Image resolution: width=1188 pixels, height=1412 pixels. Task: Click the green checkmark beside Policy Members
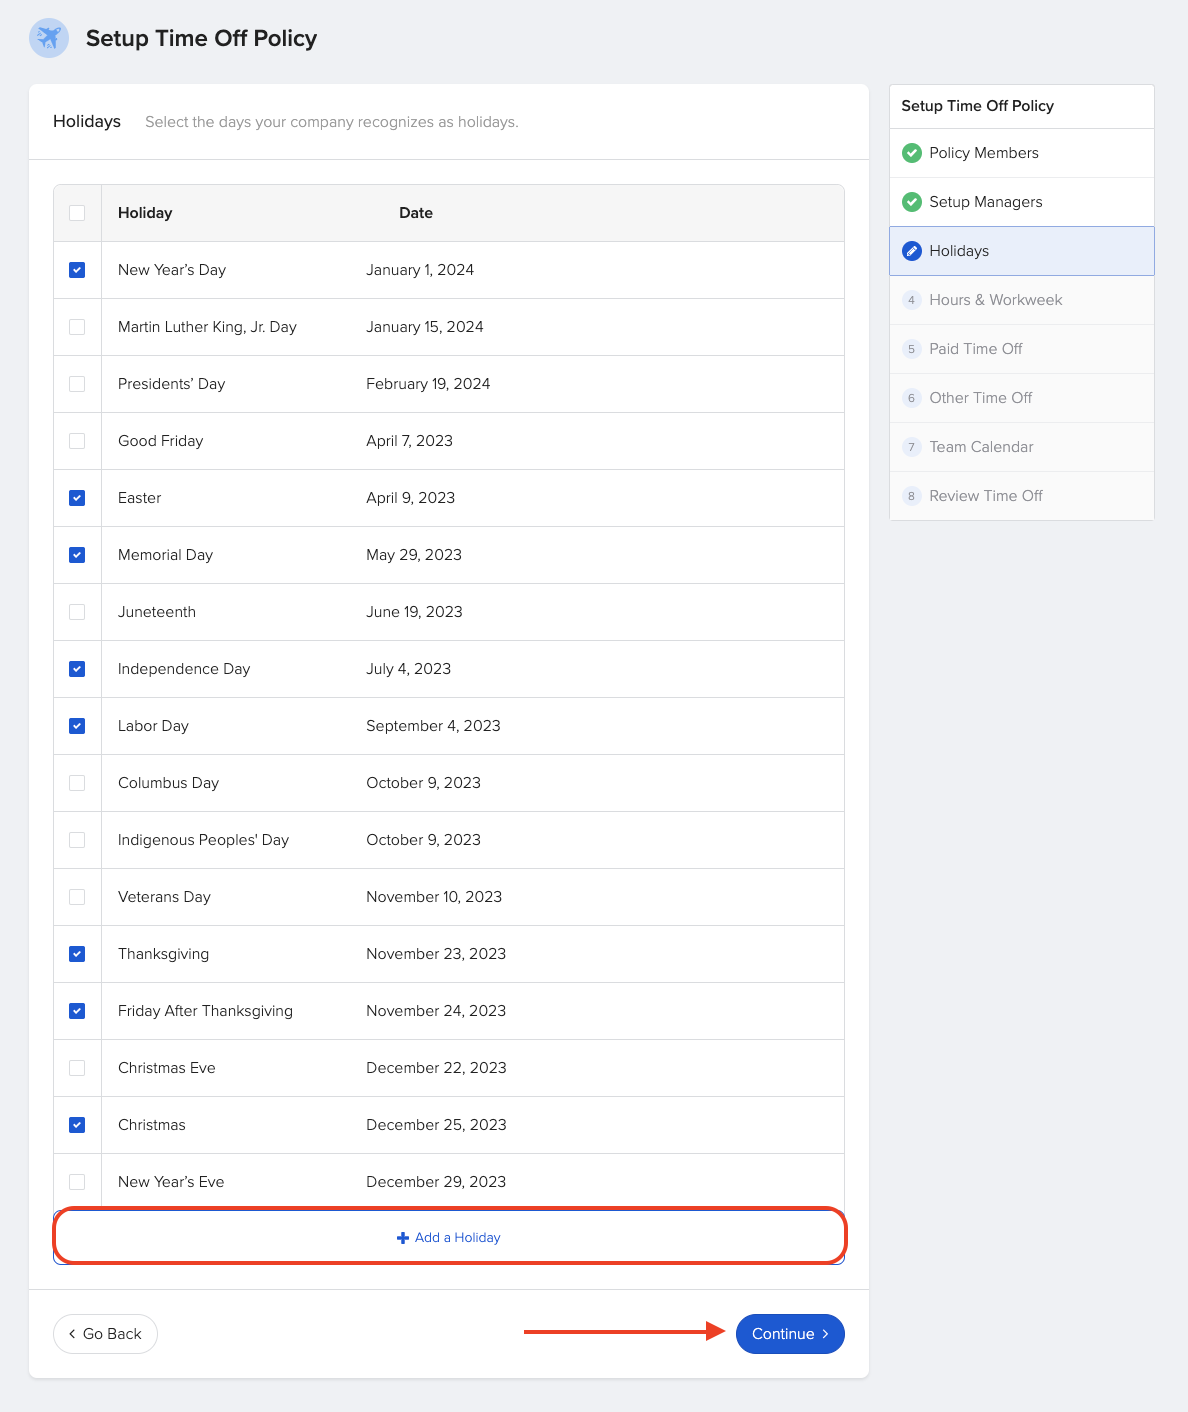911,153
